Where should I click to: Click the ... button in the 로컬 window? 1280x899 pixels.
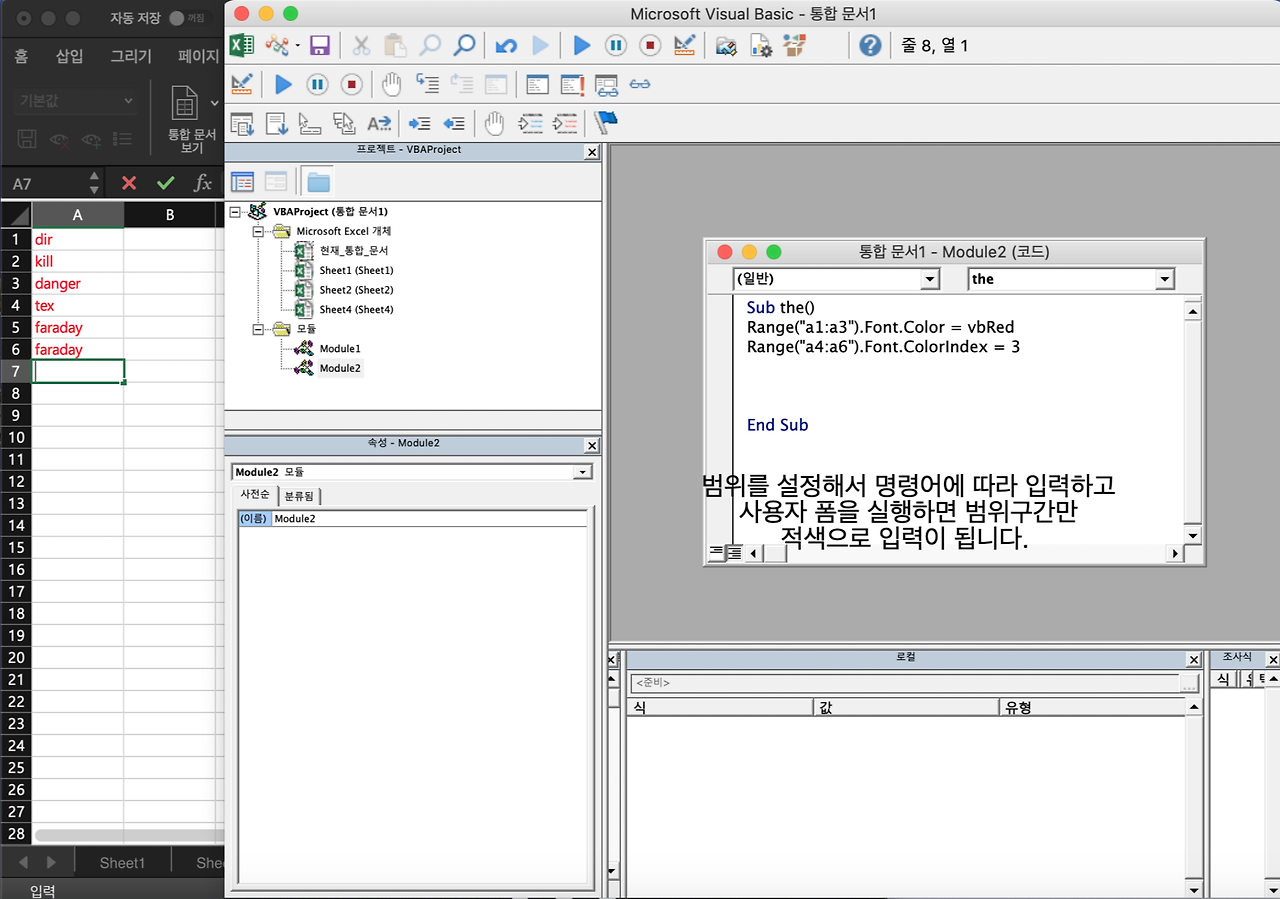pyautogui.click(x=1189, y=684)
